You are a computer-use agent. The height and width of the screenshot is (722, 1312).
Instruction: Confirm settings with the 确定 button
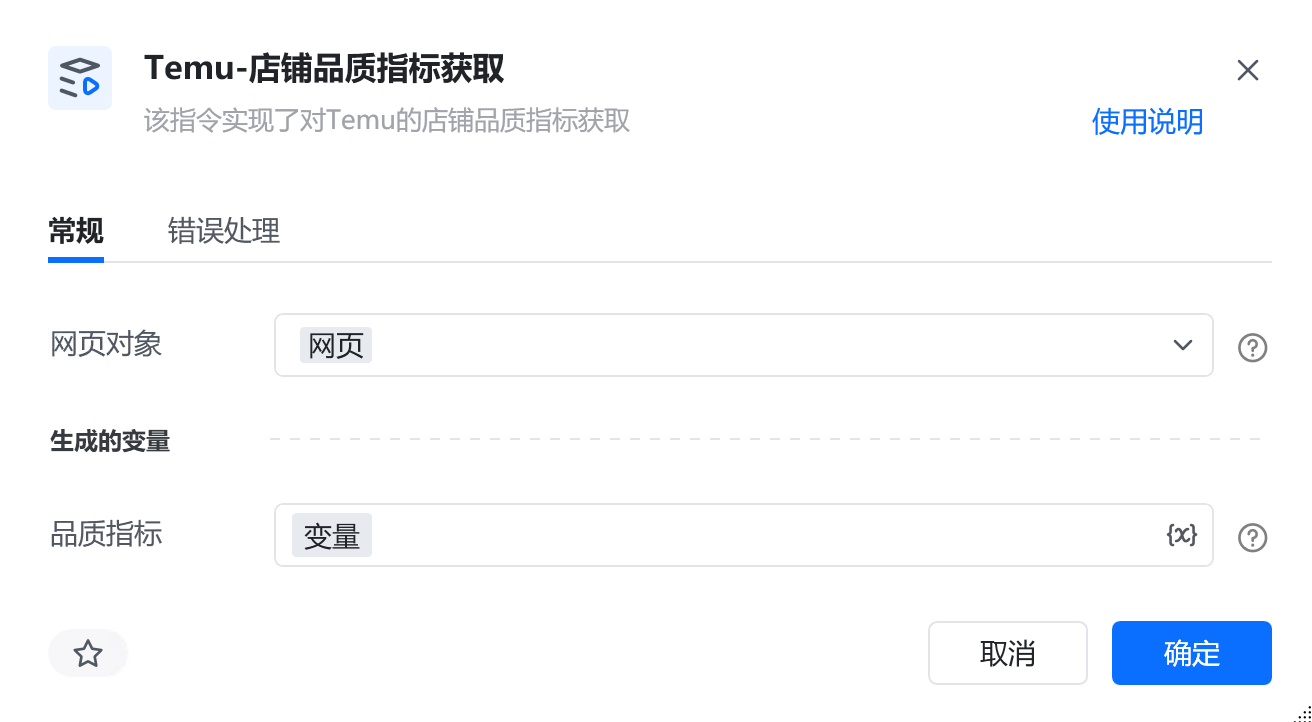coord(1191,653)
